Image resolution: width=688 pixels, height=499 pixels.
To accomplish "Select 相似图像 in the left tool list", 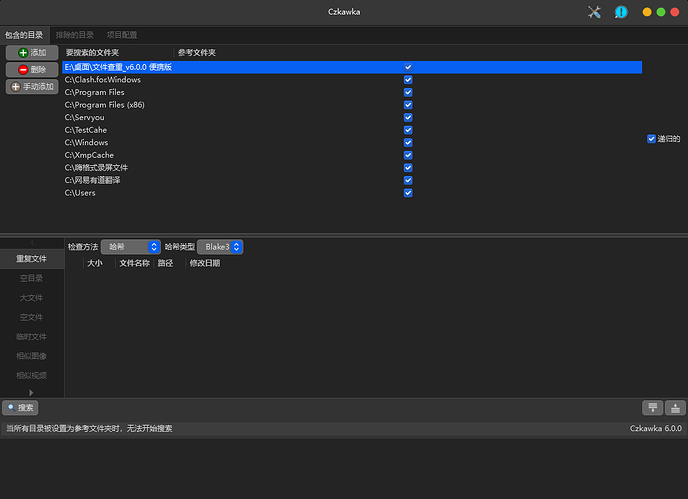I will (x=31, y=356).
